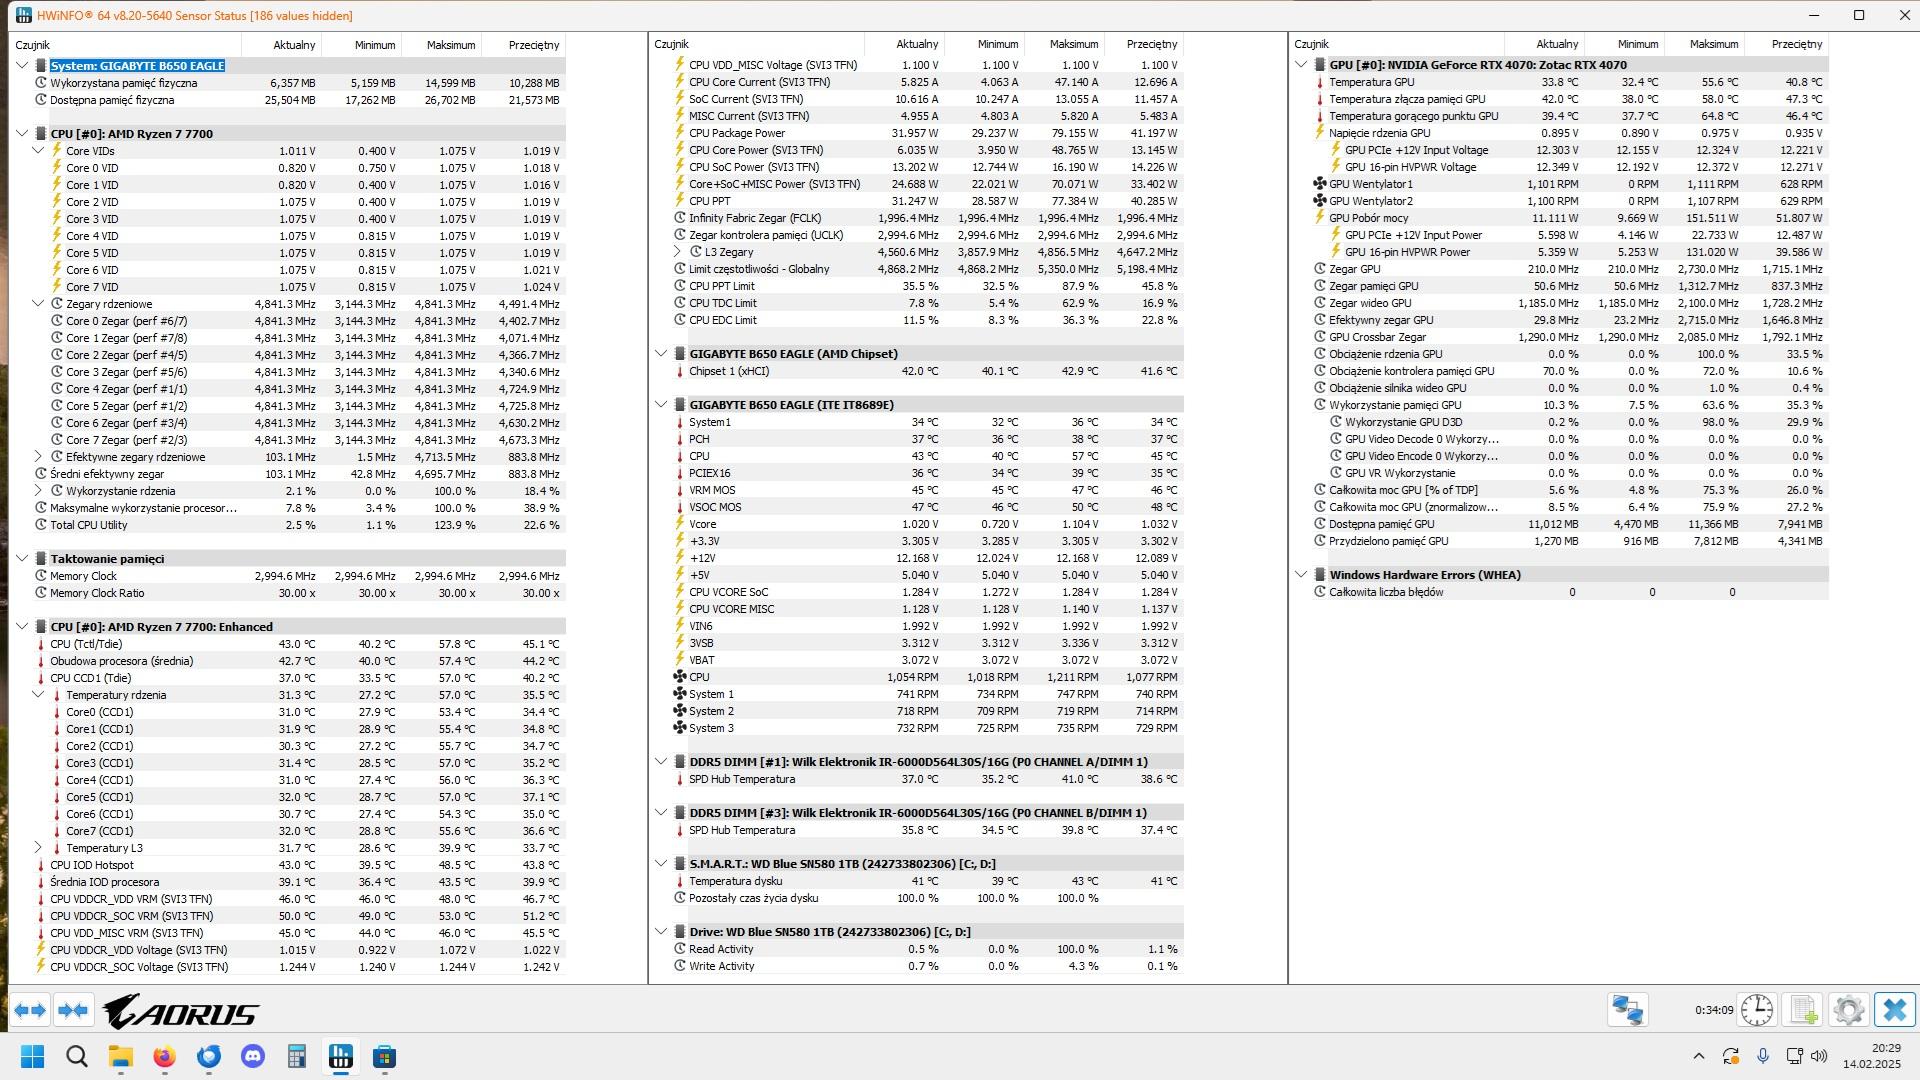The width and height of the screenshot is (1920, 1080).
Task: Open sensor settings gear icon
Action: point(1849,1010)
